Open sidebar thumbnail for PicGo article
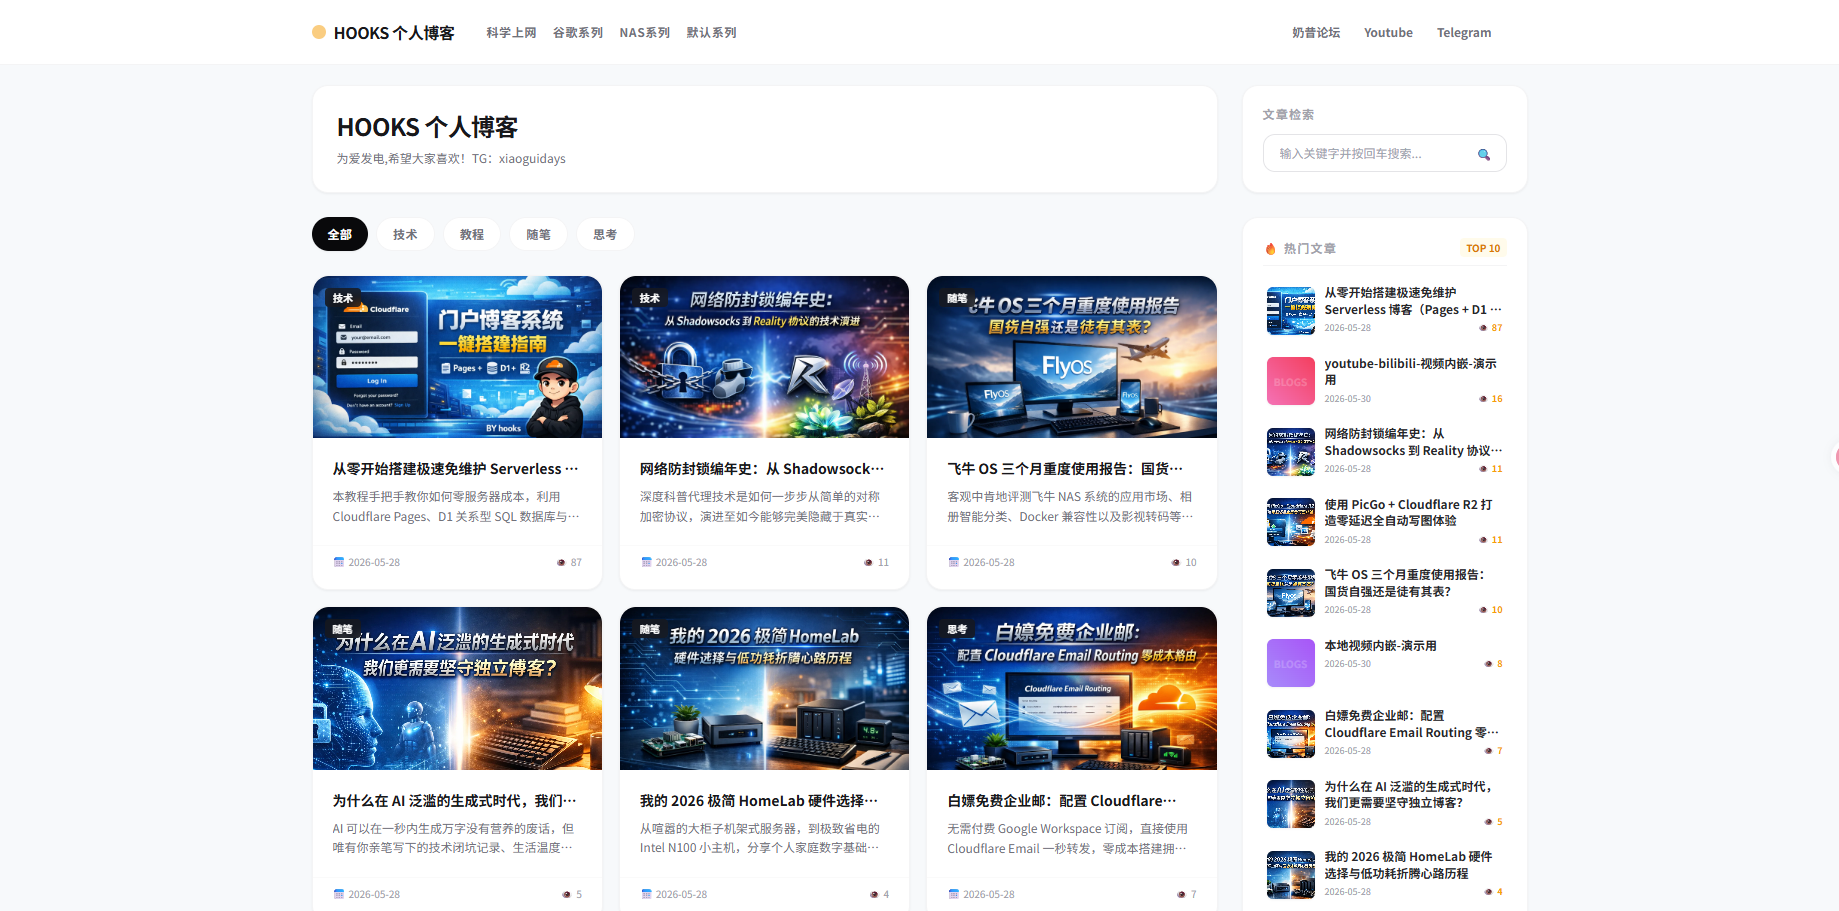The height and width of the screenshot is (911, 1839). click(x=1290, y=522)
